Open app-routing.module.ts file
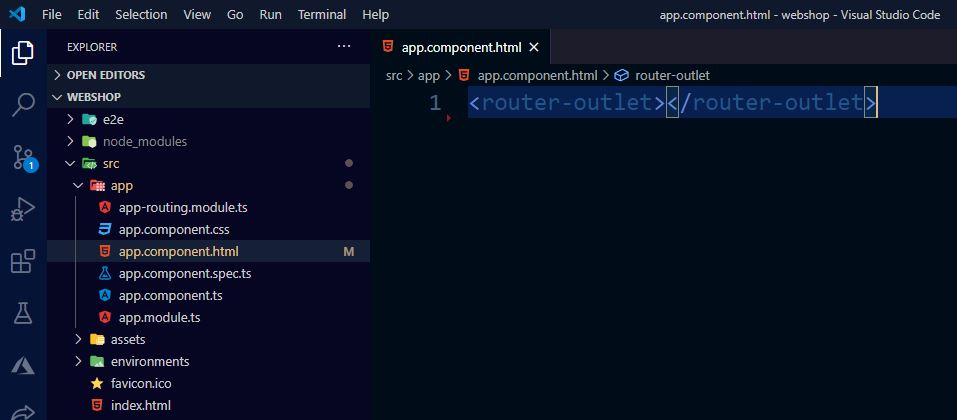957x420 pixels. click(x=183, y=208)
